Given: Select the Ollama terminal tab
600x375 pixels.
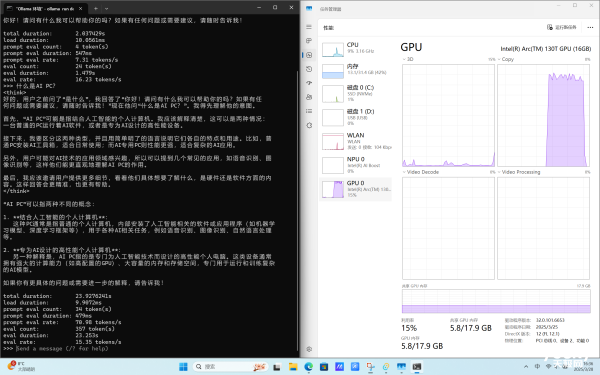Looking at the screenshot, I should [x=45, y=8].
